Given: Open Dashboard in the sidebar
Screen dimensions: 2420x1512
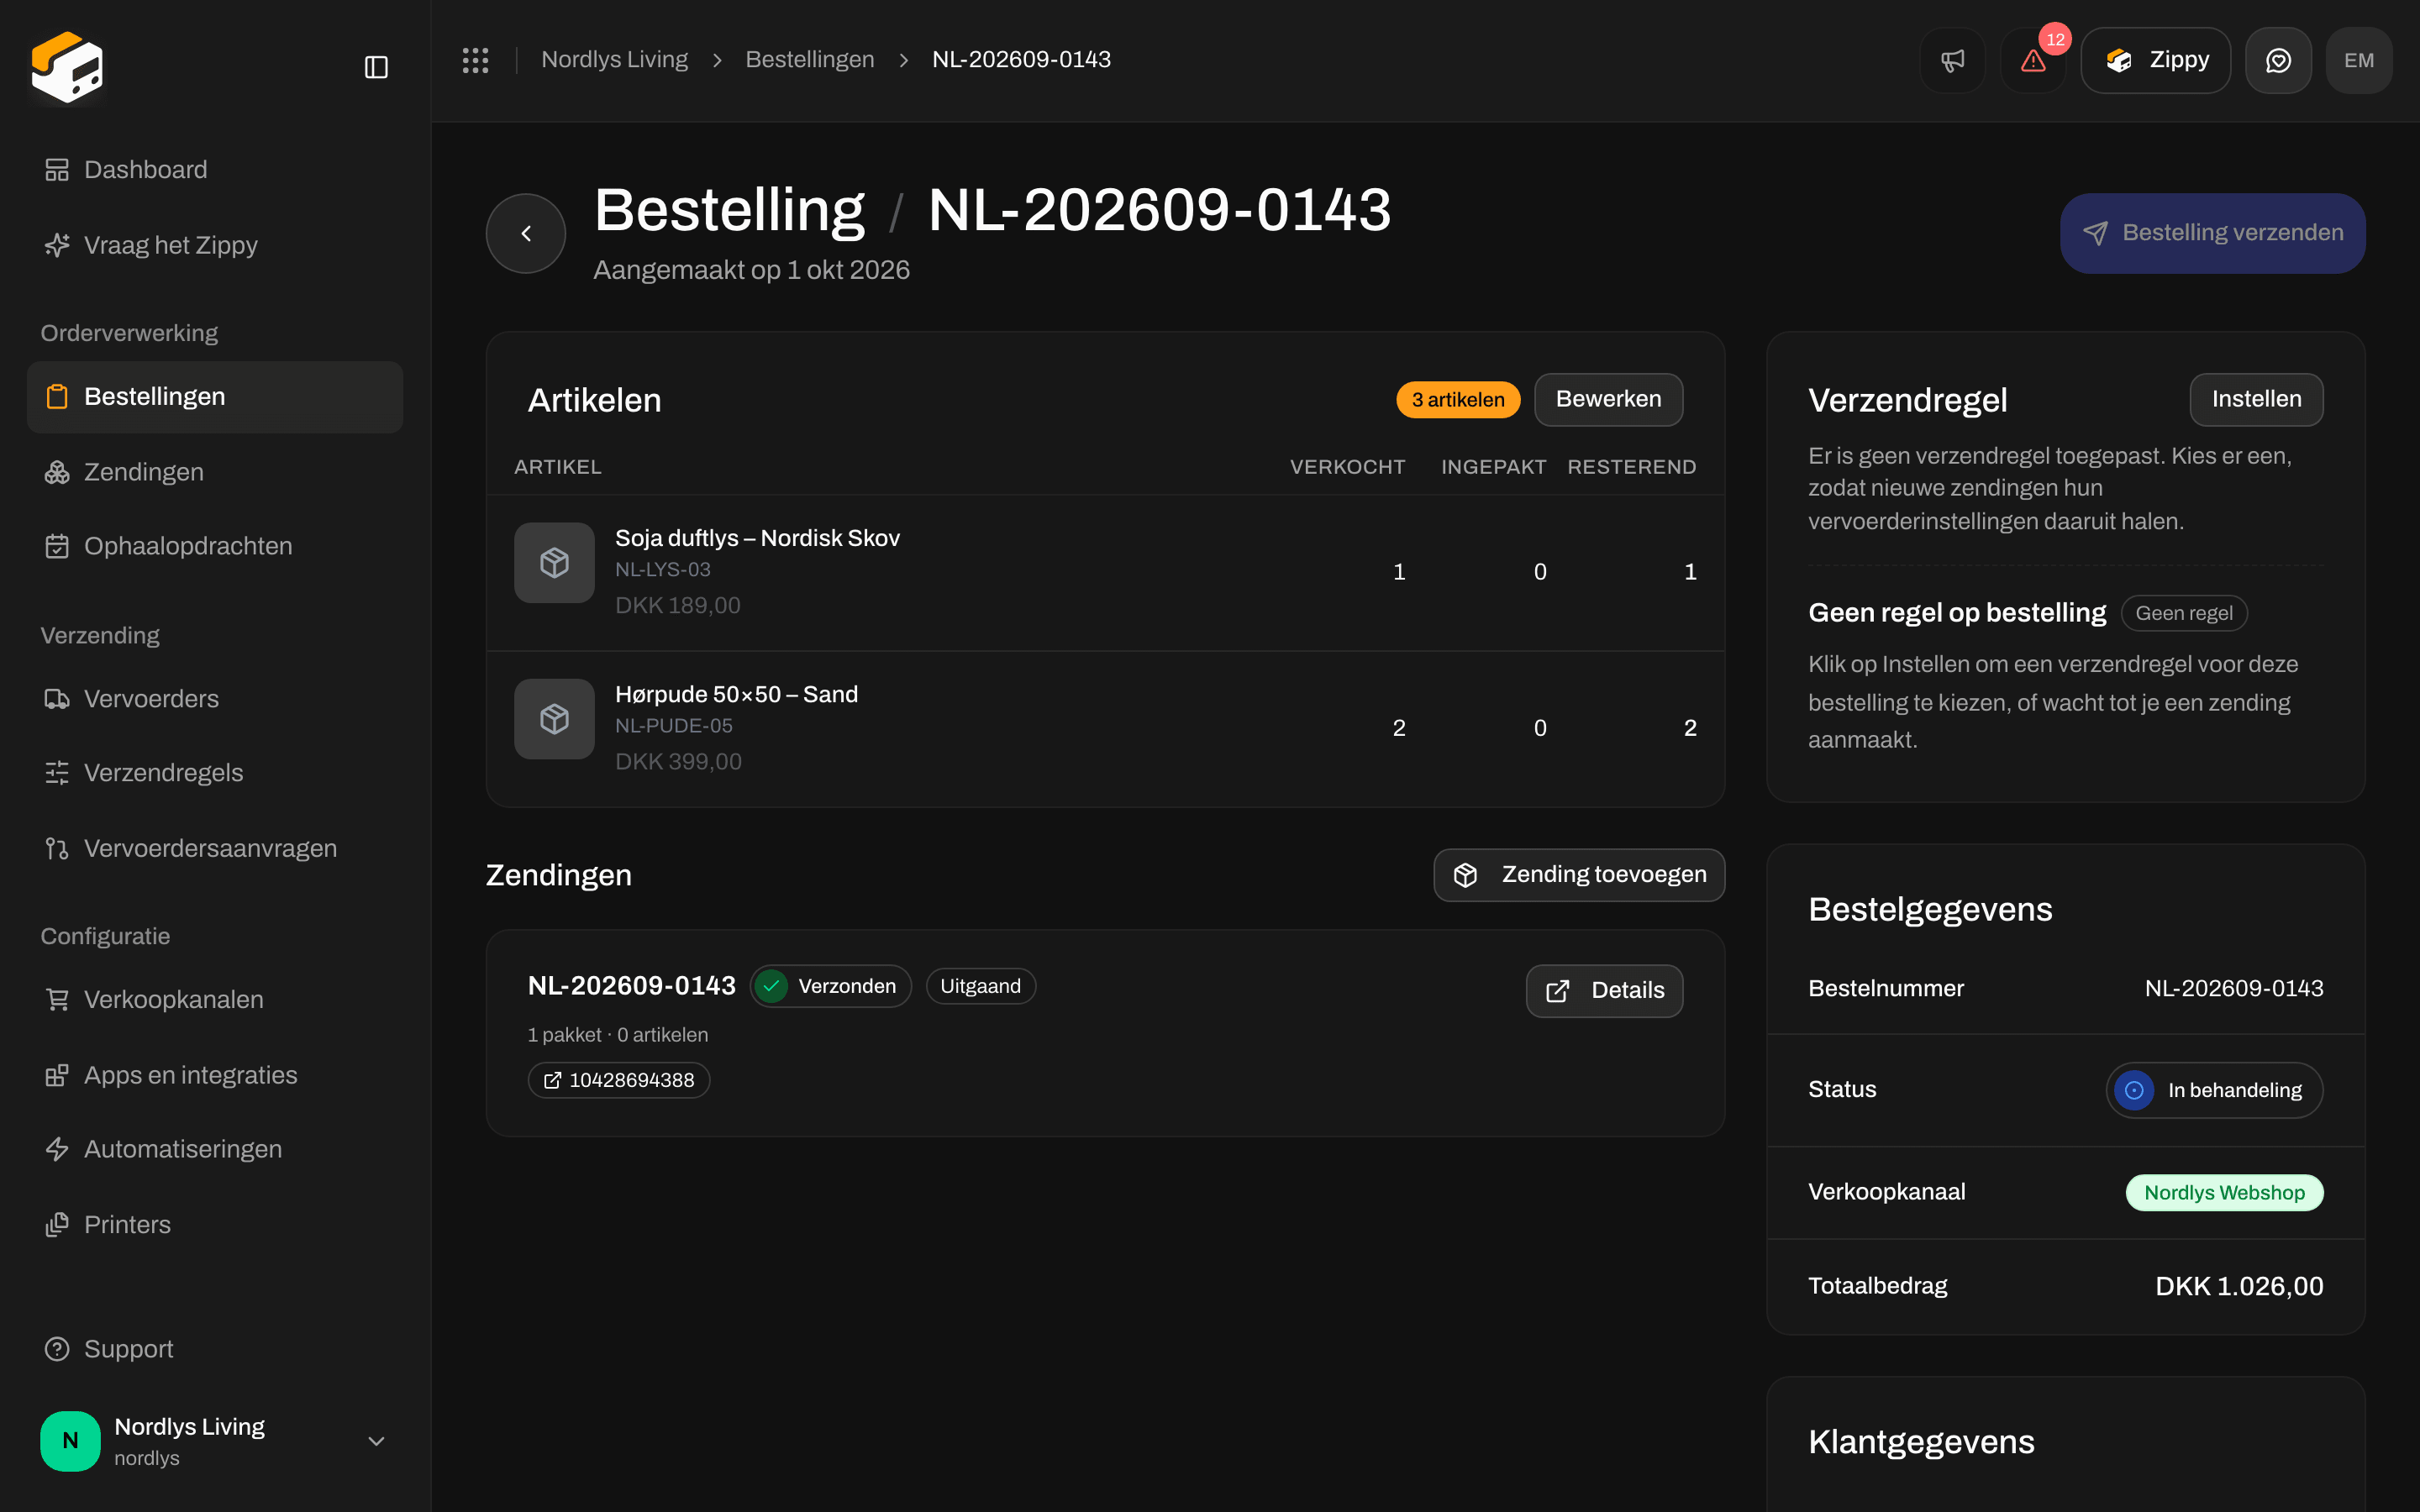Looking at the screenshot, I should pos(215,170).
